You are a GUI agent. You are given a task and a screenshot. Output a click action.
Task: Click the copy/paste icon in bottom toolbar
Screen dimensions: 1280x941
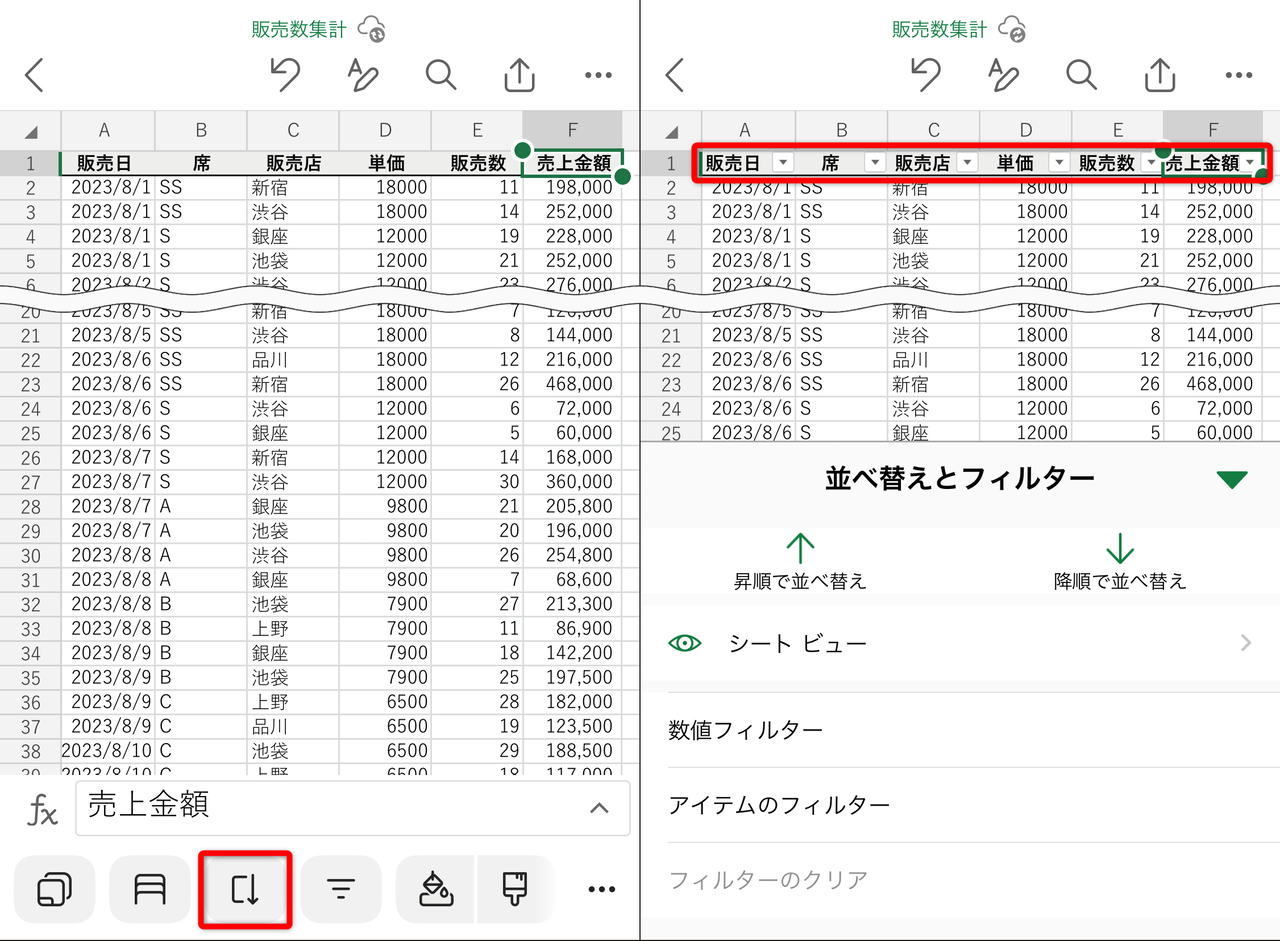click(x=55, y=888)
